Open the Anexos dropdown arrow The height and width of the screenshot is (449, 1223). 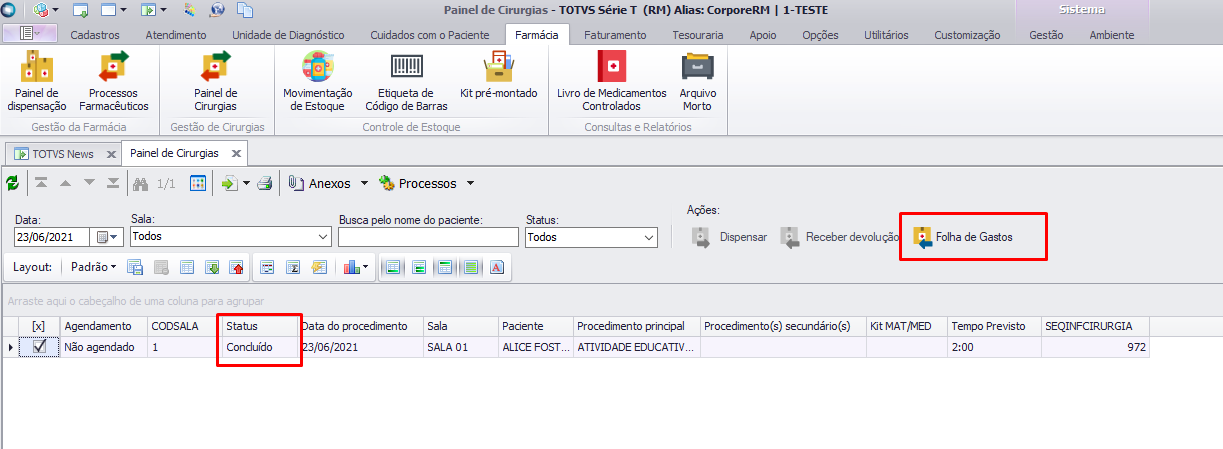[x=364, y=184]
